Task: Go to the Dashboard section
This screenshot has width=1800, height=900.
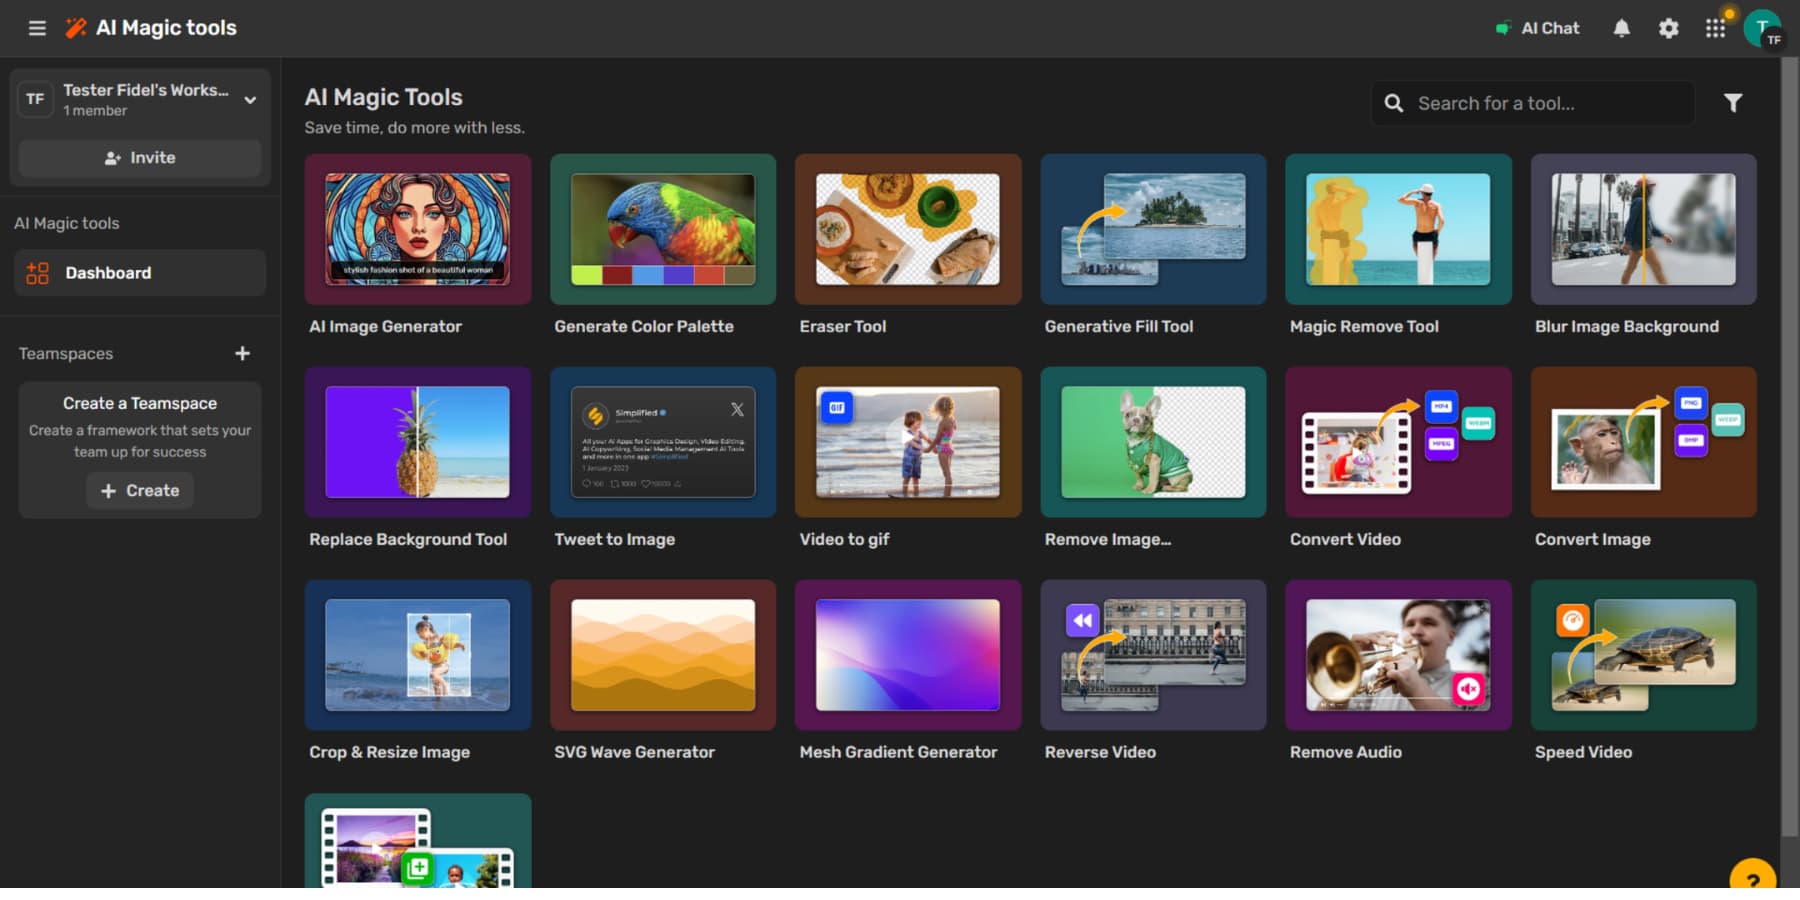Action: point(139,272)
